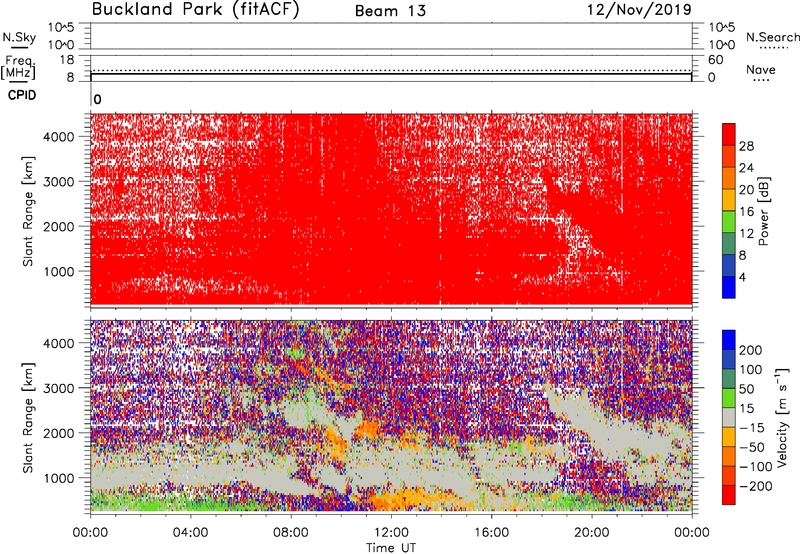Click the '-50' tick on the Velocity bar

pos(752,447)
